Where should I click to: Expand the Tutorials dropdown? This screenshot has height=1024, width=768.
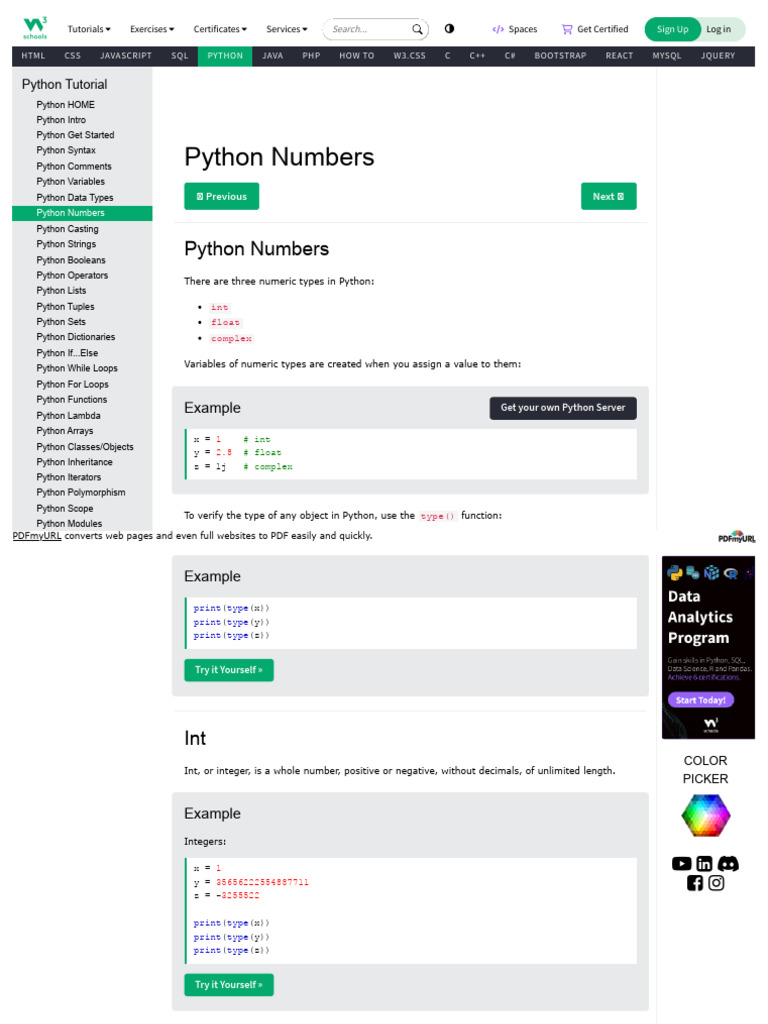pyautogui.click(x=89, y=29)
